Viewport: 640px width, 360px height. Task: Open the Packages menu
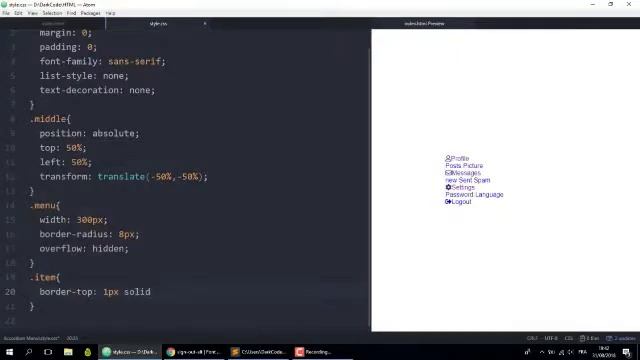click(90, 13)
